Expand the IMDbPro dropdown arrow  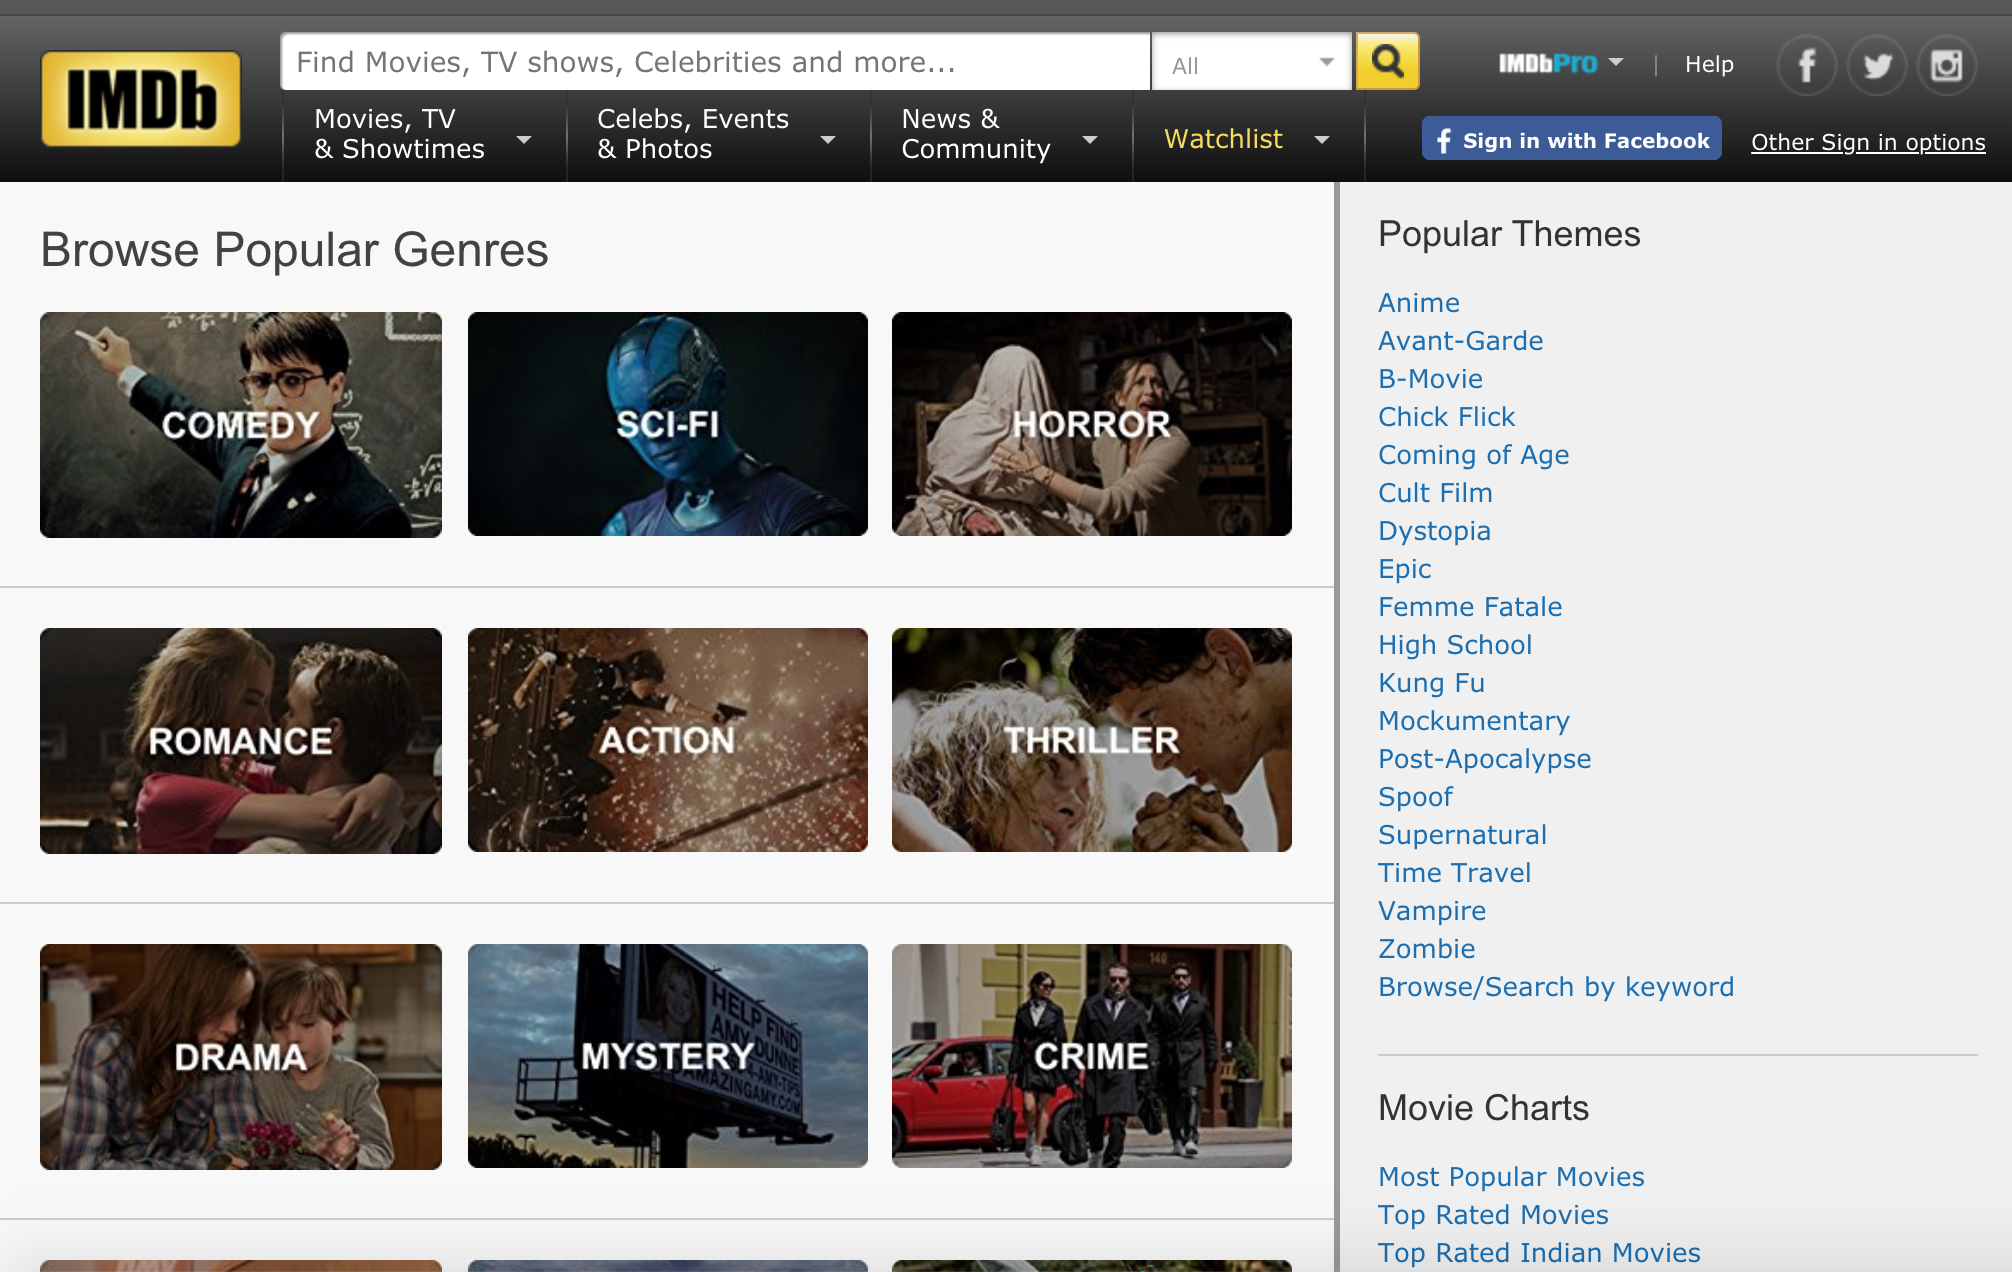pos(1616,62)
